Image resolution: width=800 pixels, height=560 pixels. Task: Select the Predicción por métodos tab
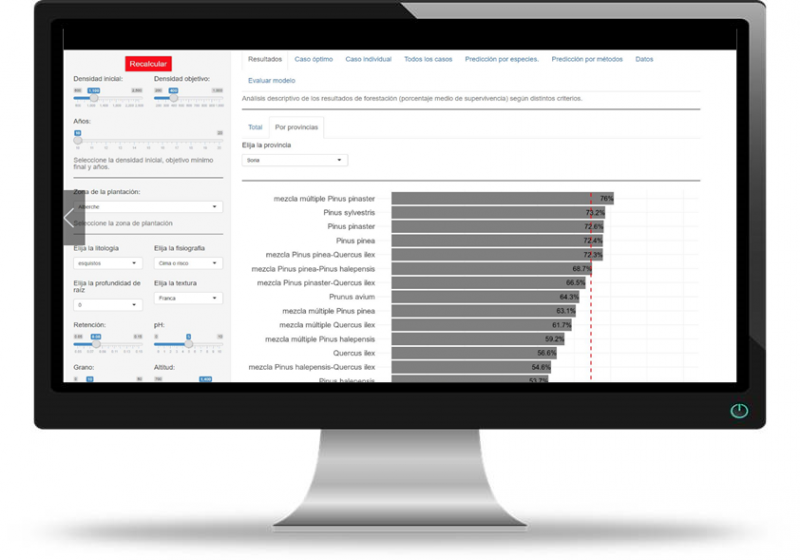586,59
